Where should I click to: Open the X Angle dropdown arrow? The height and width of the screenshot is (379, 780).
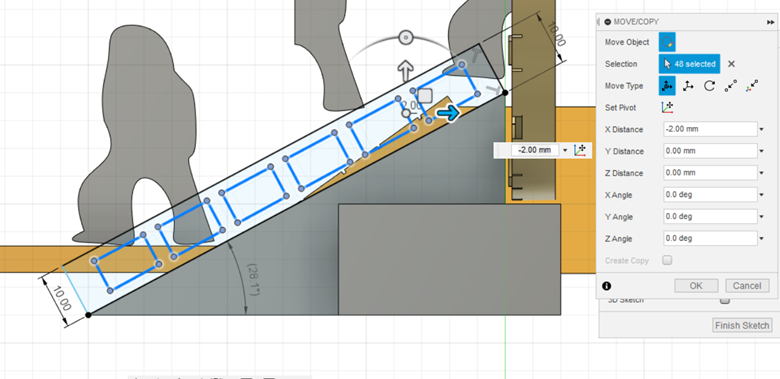pos(762,195)
